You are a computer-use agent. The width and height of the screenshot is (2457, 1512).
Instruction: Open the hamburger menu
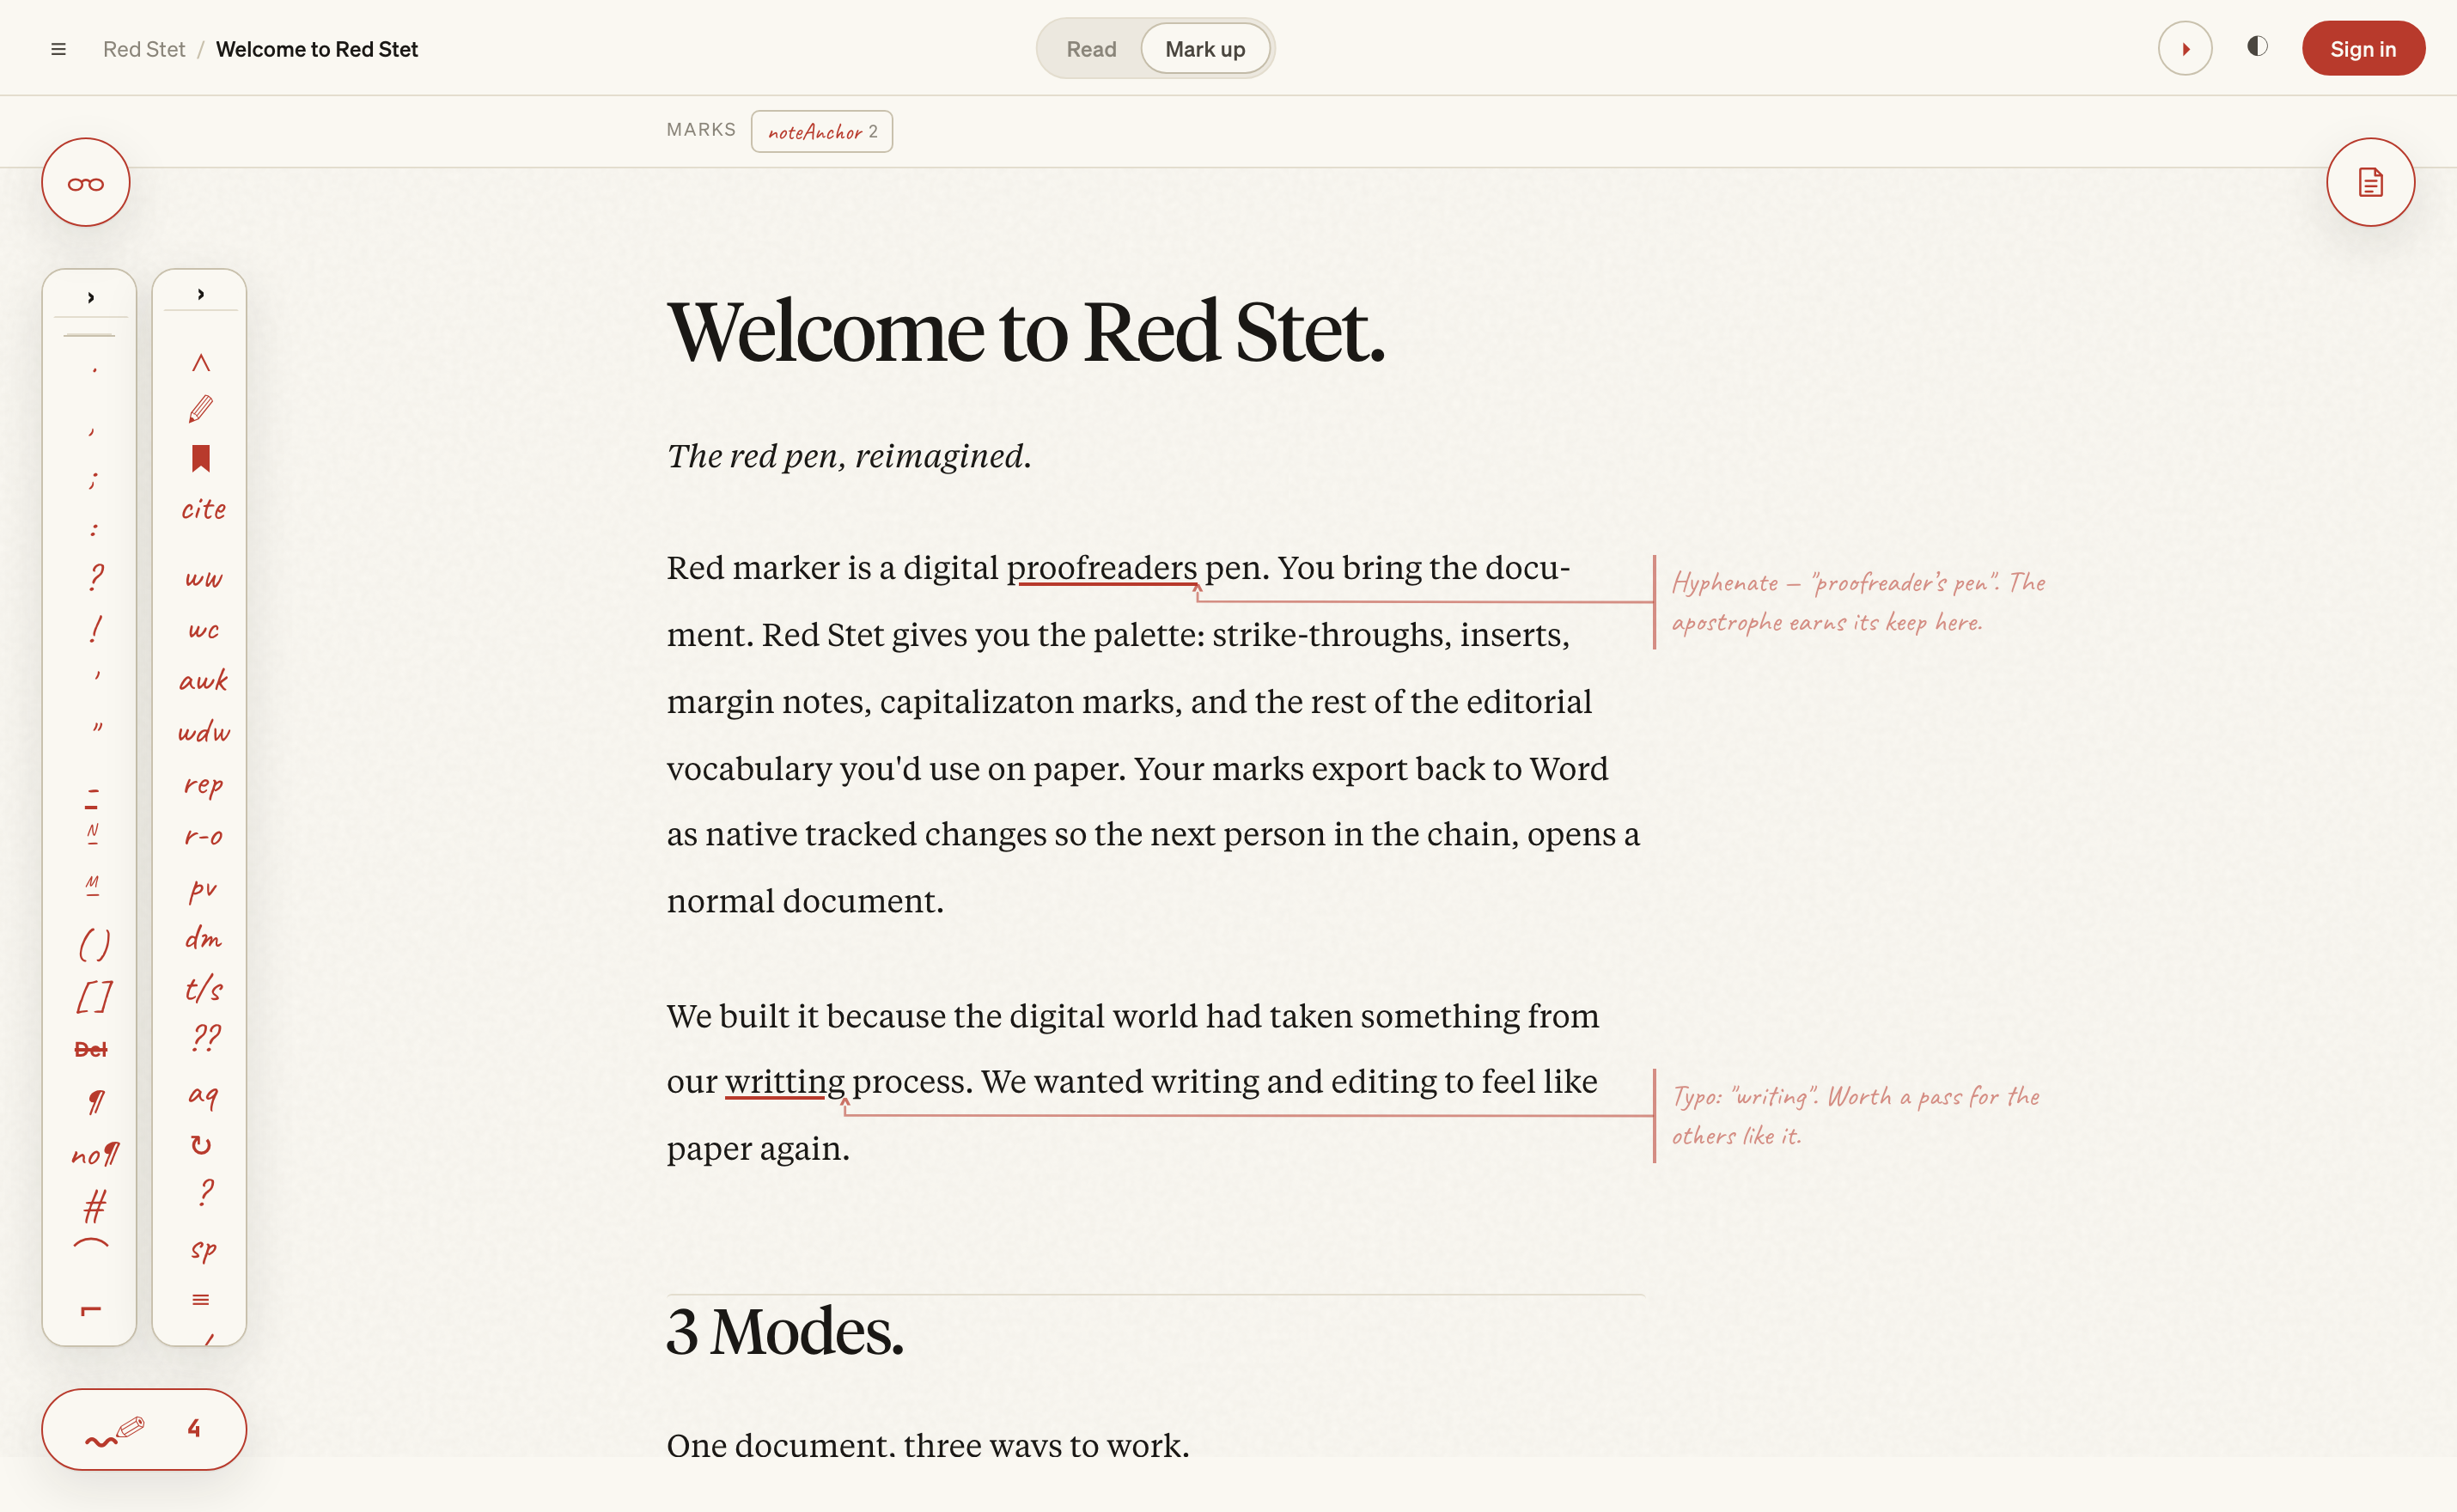click(58, 49)
